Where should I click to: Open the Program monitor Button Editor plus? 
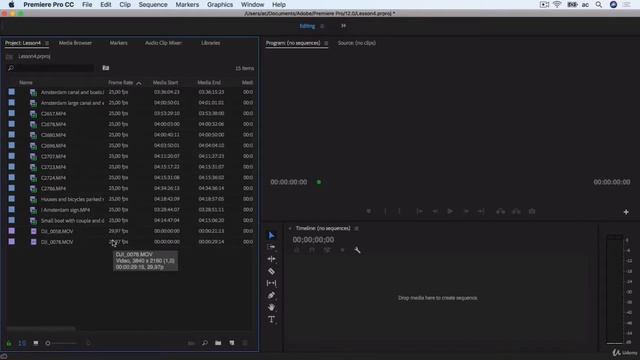click(x=626, y=212)
